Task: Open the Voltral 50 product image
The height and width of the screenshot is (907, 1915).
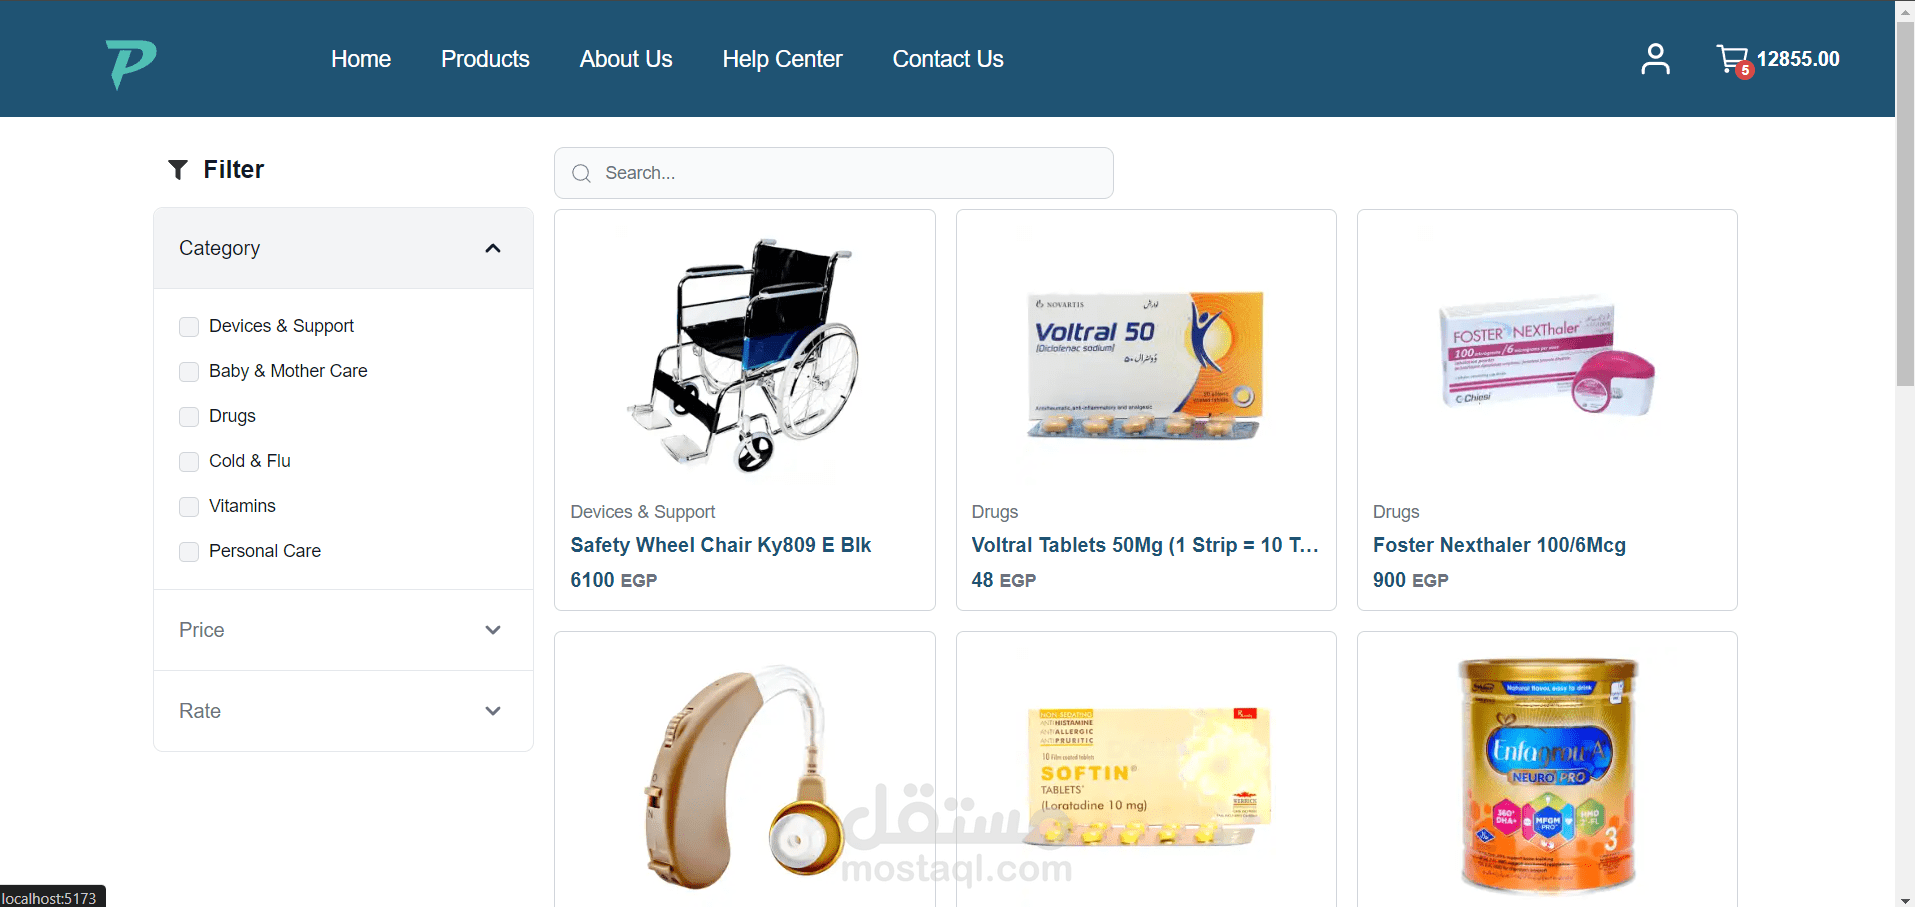Action: point(1146,366)
